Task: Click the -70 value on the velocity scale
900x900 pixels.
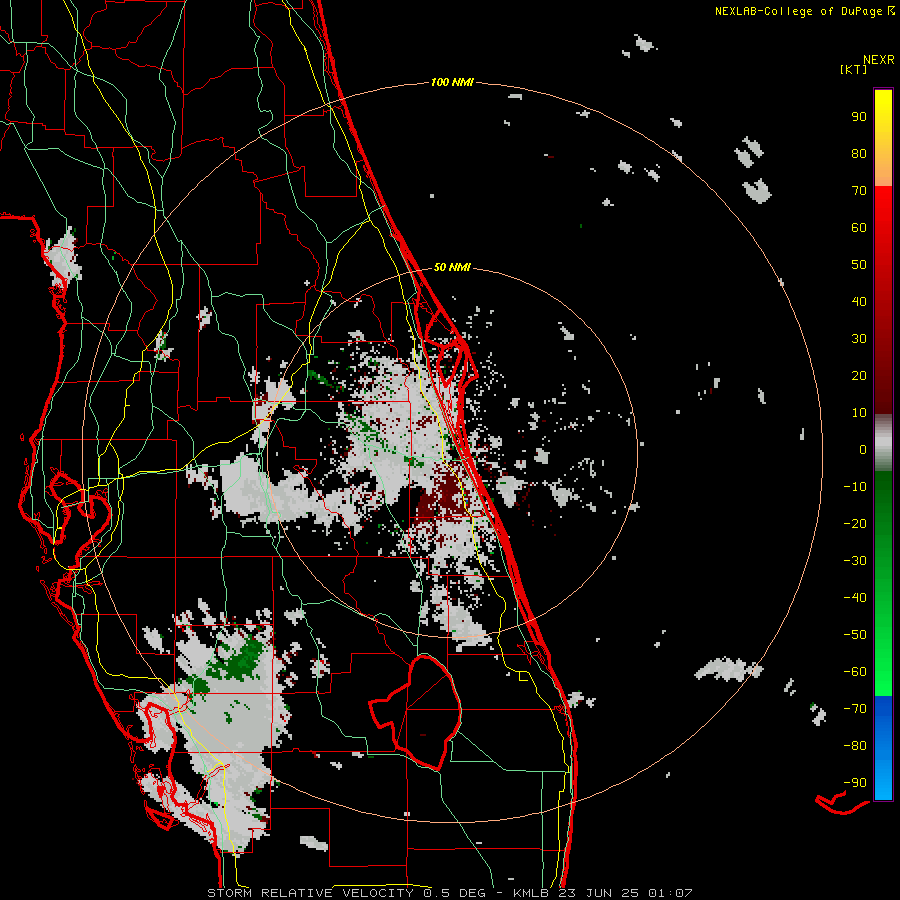Action: pos(855,709)
